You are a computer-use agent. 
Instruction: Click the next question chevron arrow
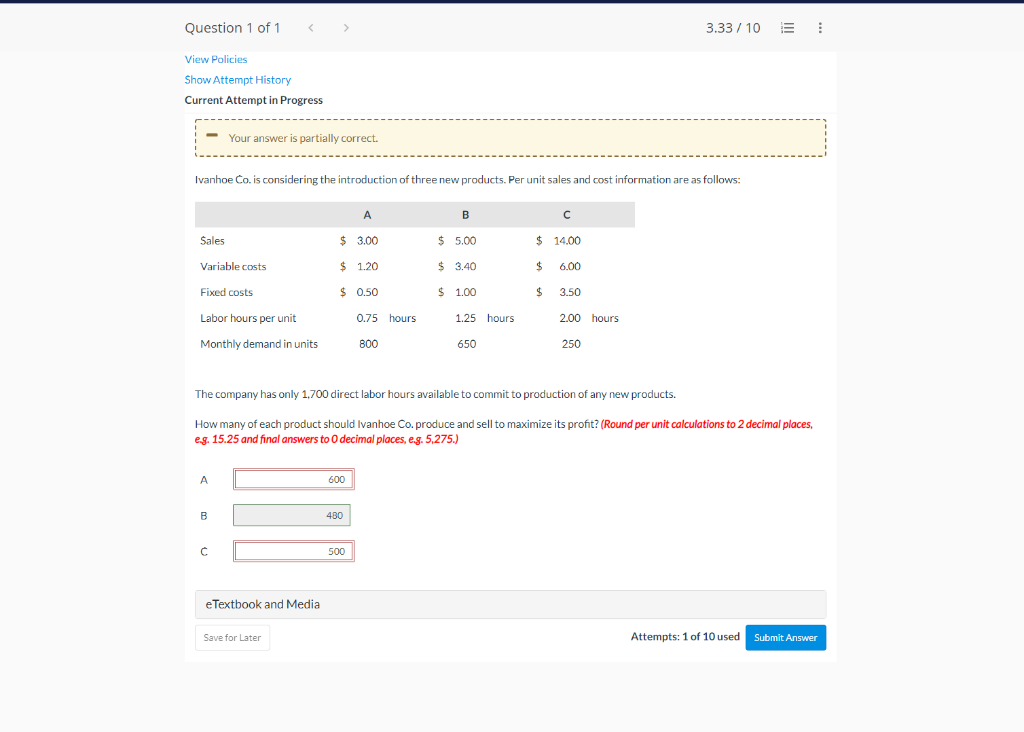click(x=346, y=28)
